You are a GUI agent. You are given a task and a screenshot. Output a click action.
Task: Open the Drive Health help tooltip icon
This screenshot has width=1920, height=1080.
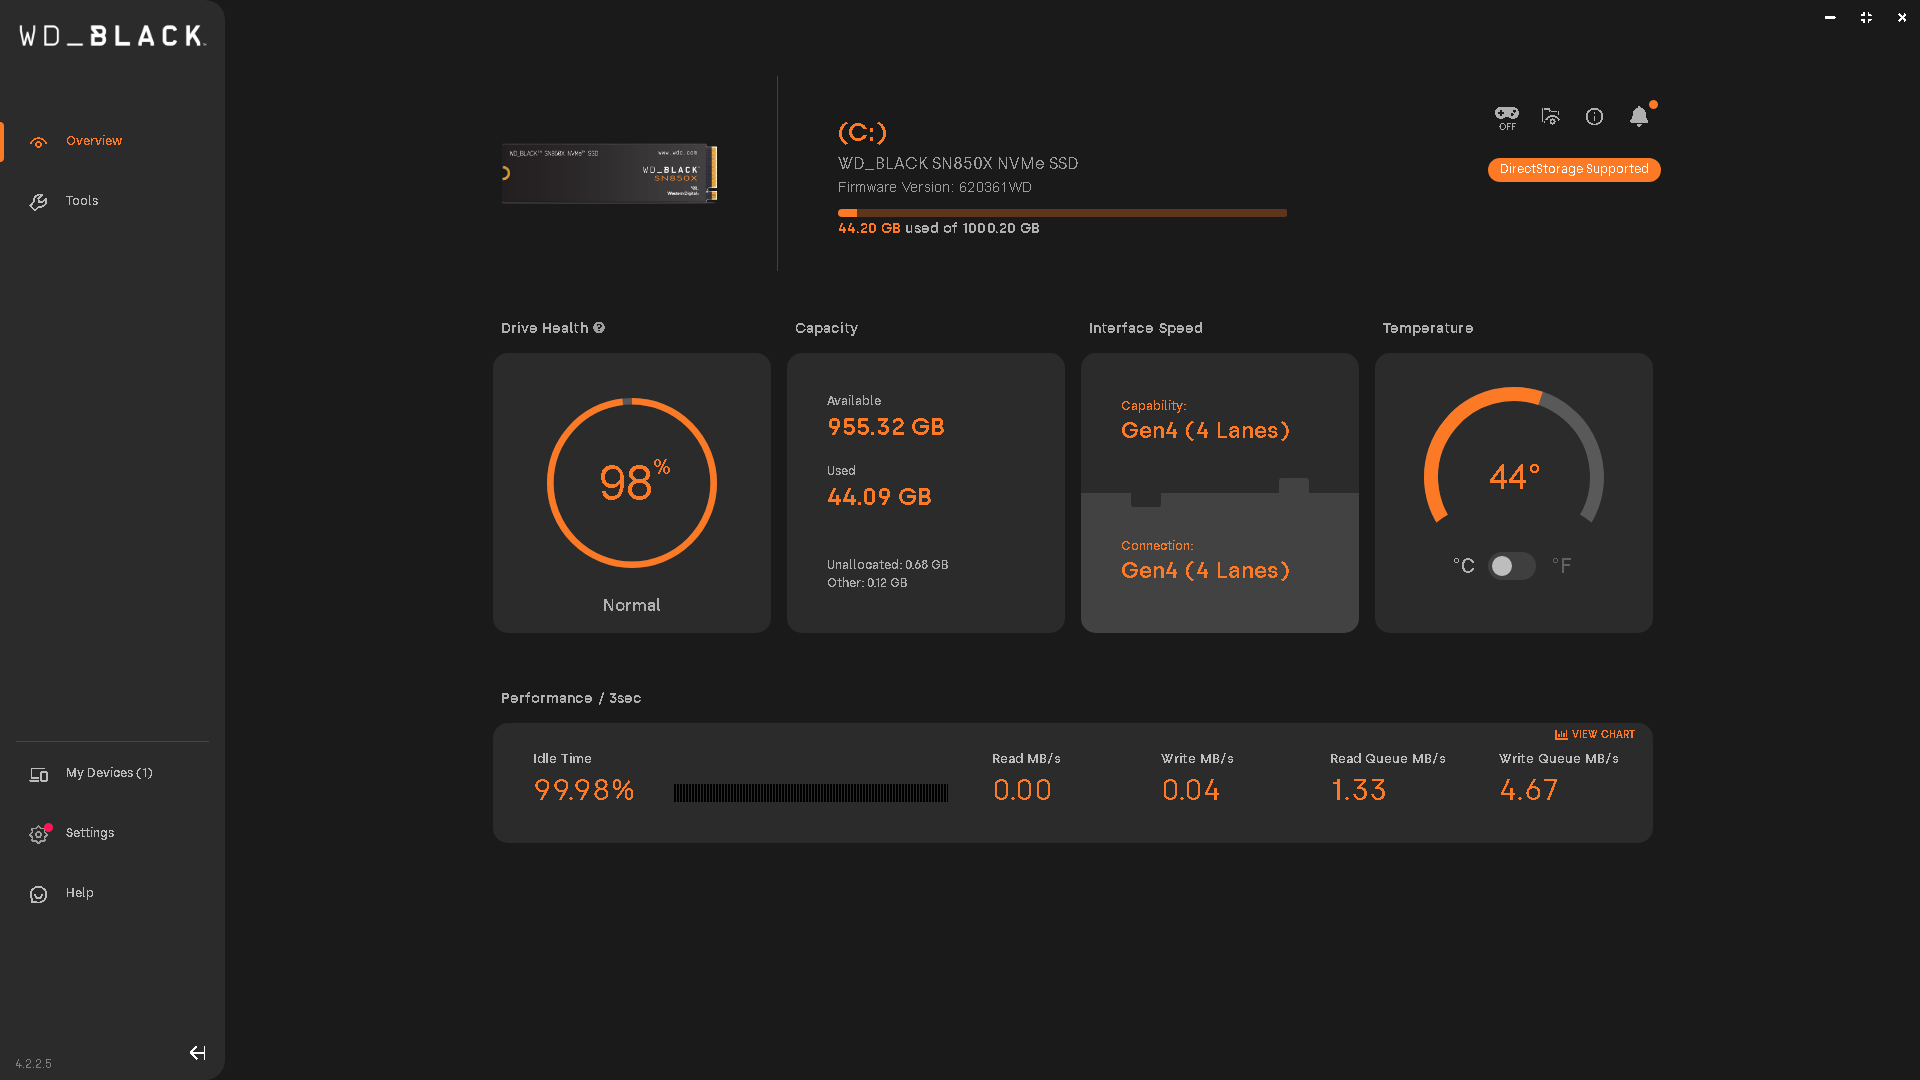(x=599, y=328)
